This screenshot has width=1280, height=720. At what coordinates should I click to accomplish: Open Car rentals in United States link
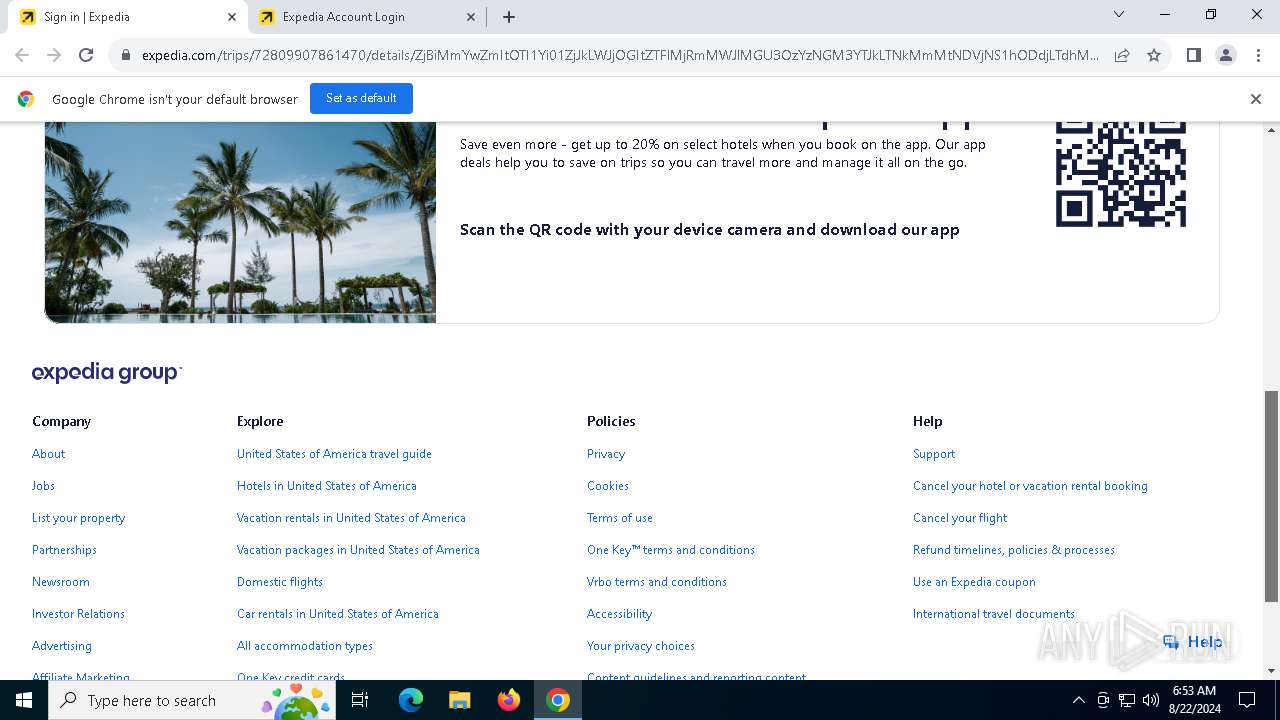tap(337, 614)
